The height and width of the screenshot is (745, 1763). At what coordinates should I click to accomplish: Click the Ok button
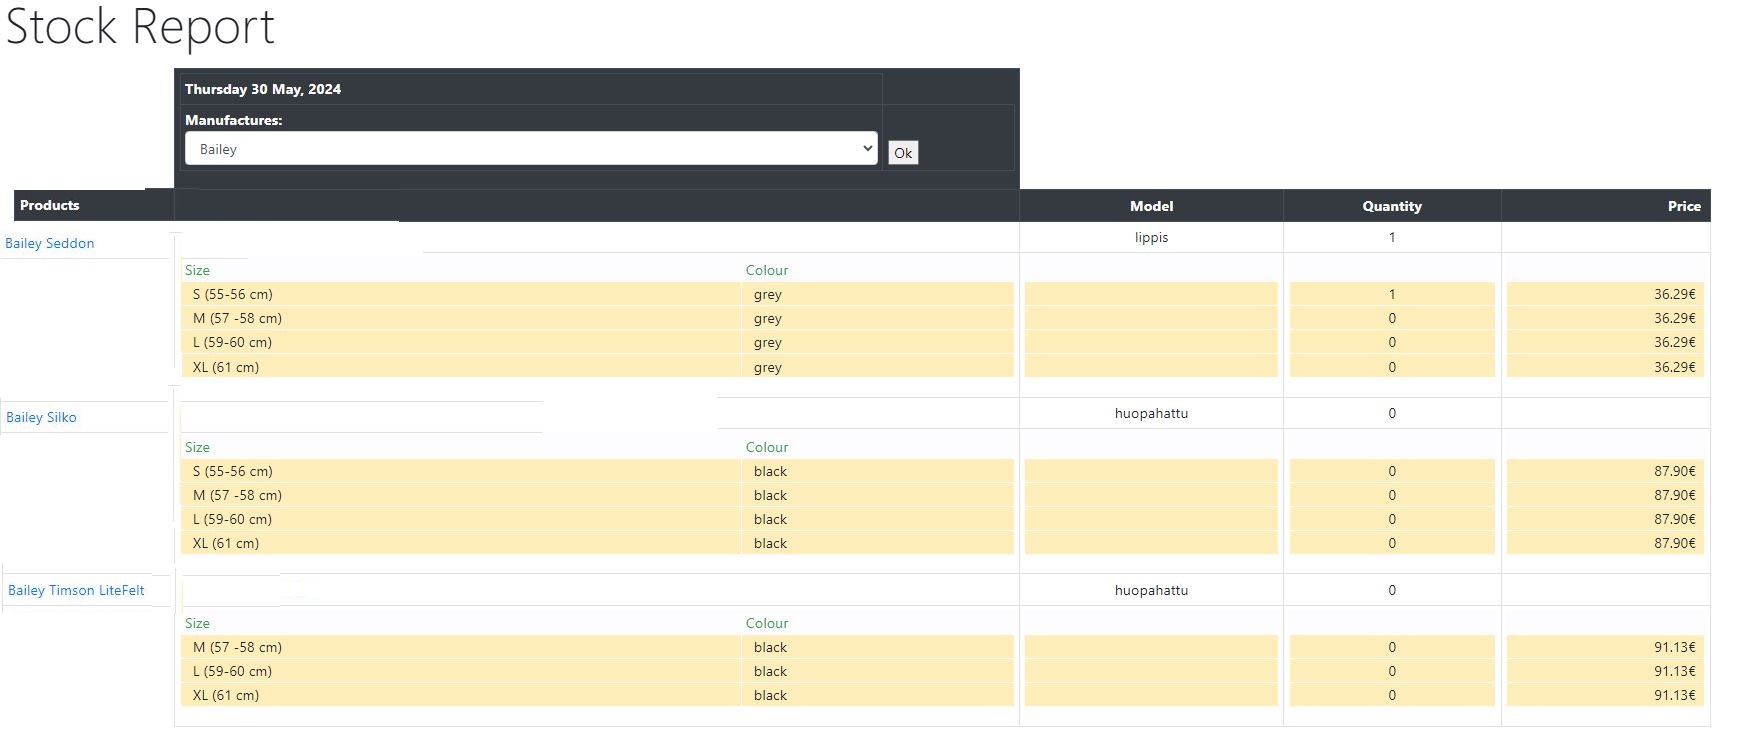pyautogui.click(x=903, y=153)
